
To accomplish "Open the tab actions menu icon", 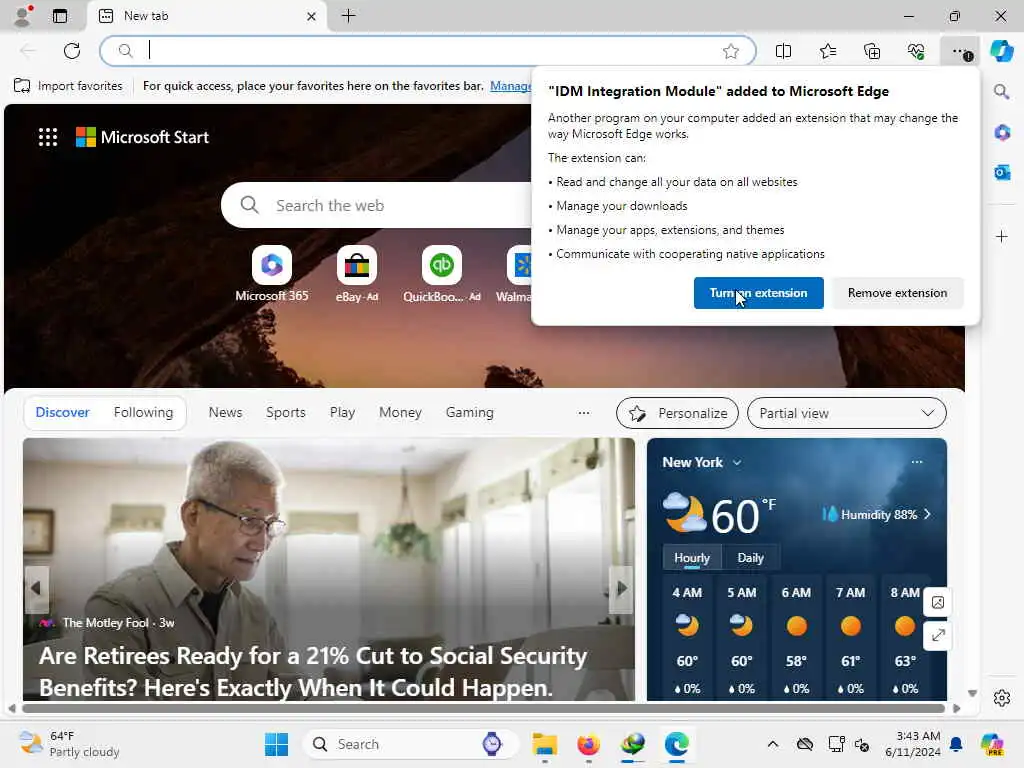I will [x=59, y=16].
